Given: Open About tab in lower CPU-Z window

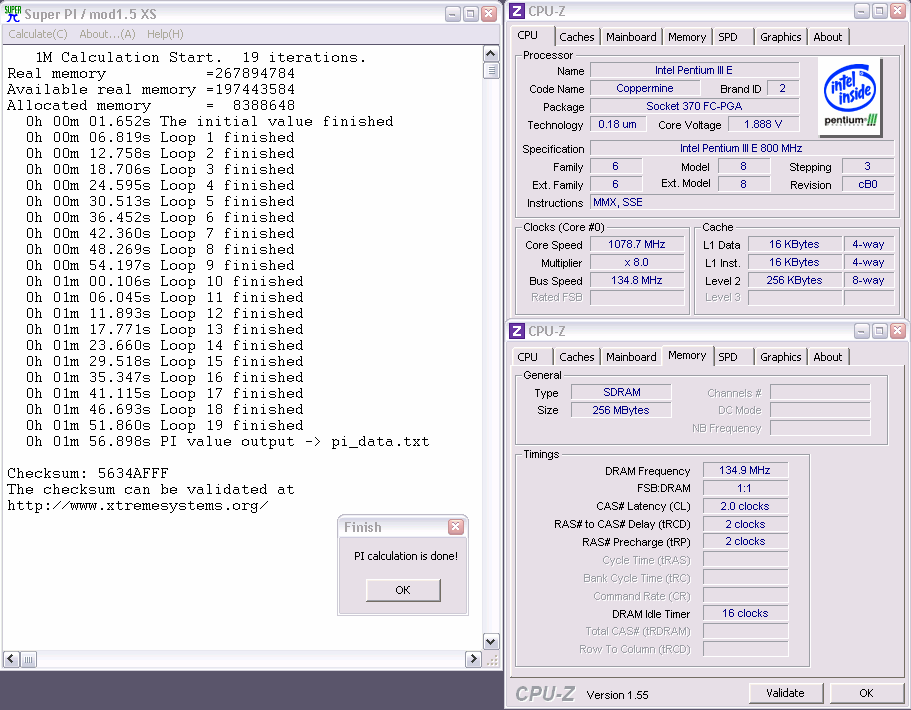Looking at the screenshot, I should 827,357.
